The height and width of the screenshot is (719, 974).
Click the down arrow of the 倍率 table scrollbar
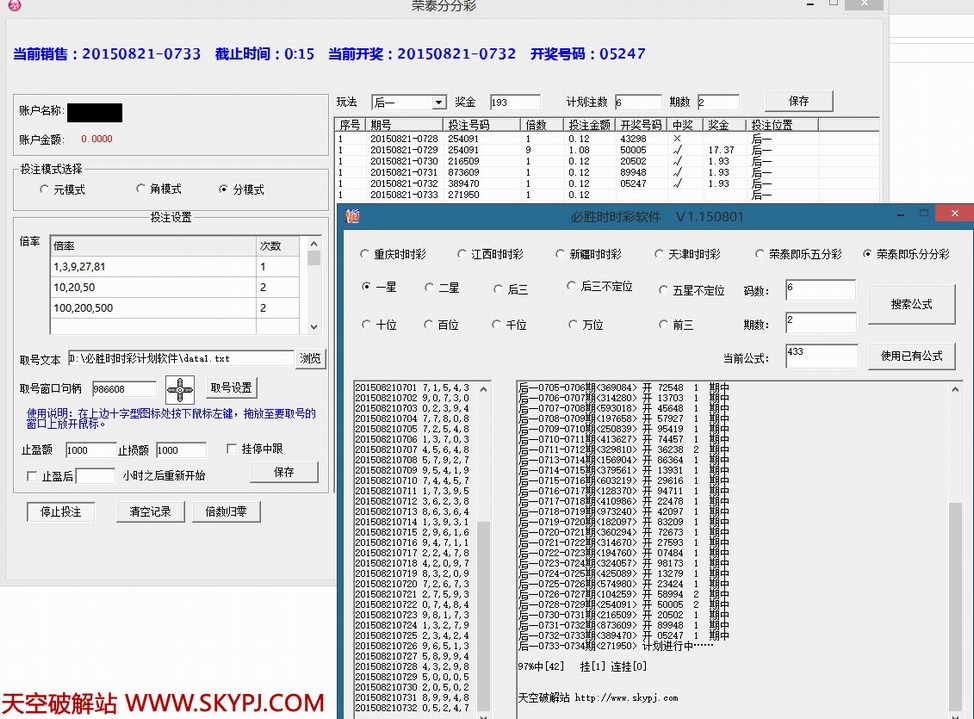[314, 327]
